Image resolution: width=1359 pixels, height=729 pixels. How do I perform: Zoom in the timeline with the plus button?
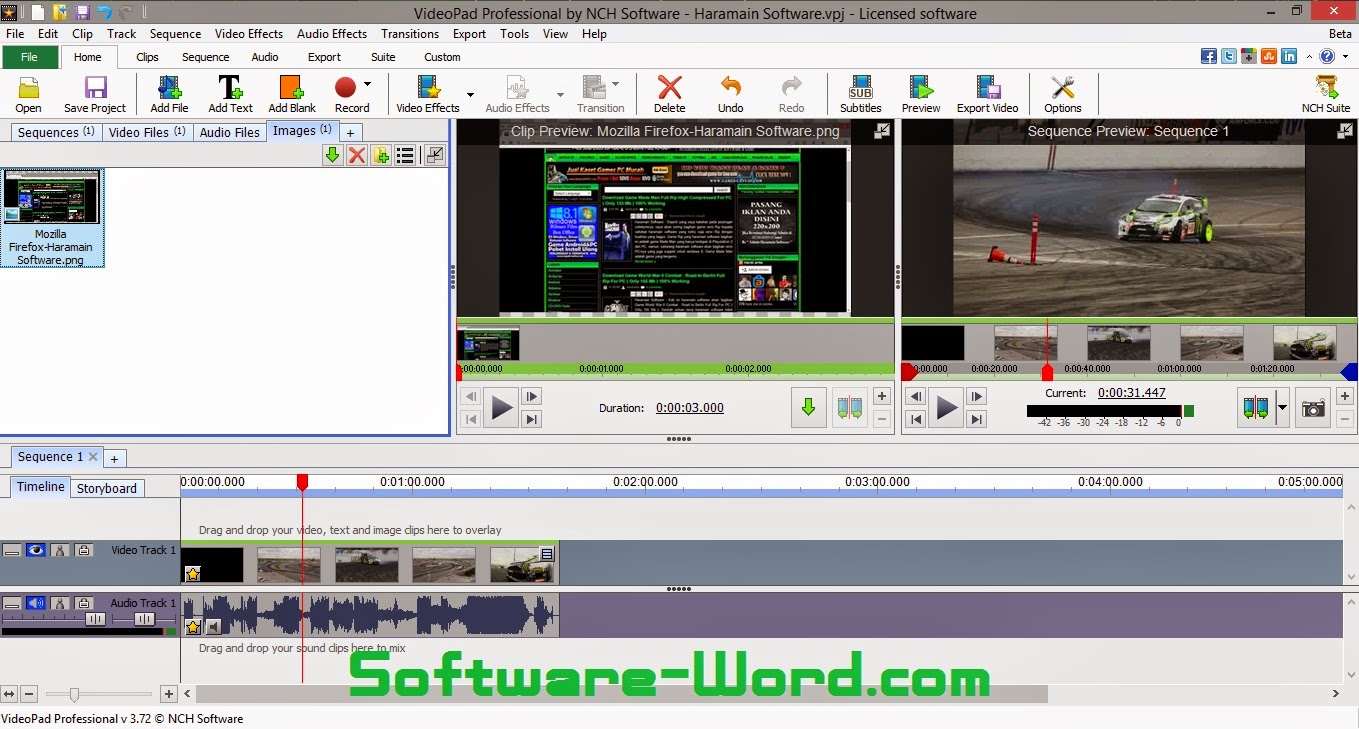tap(169, 694)
